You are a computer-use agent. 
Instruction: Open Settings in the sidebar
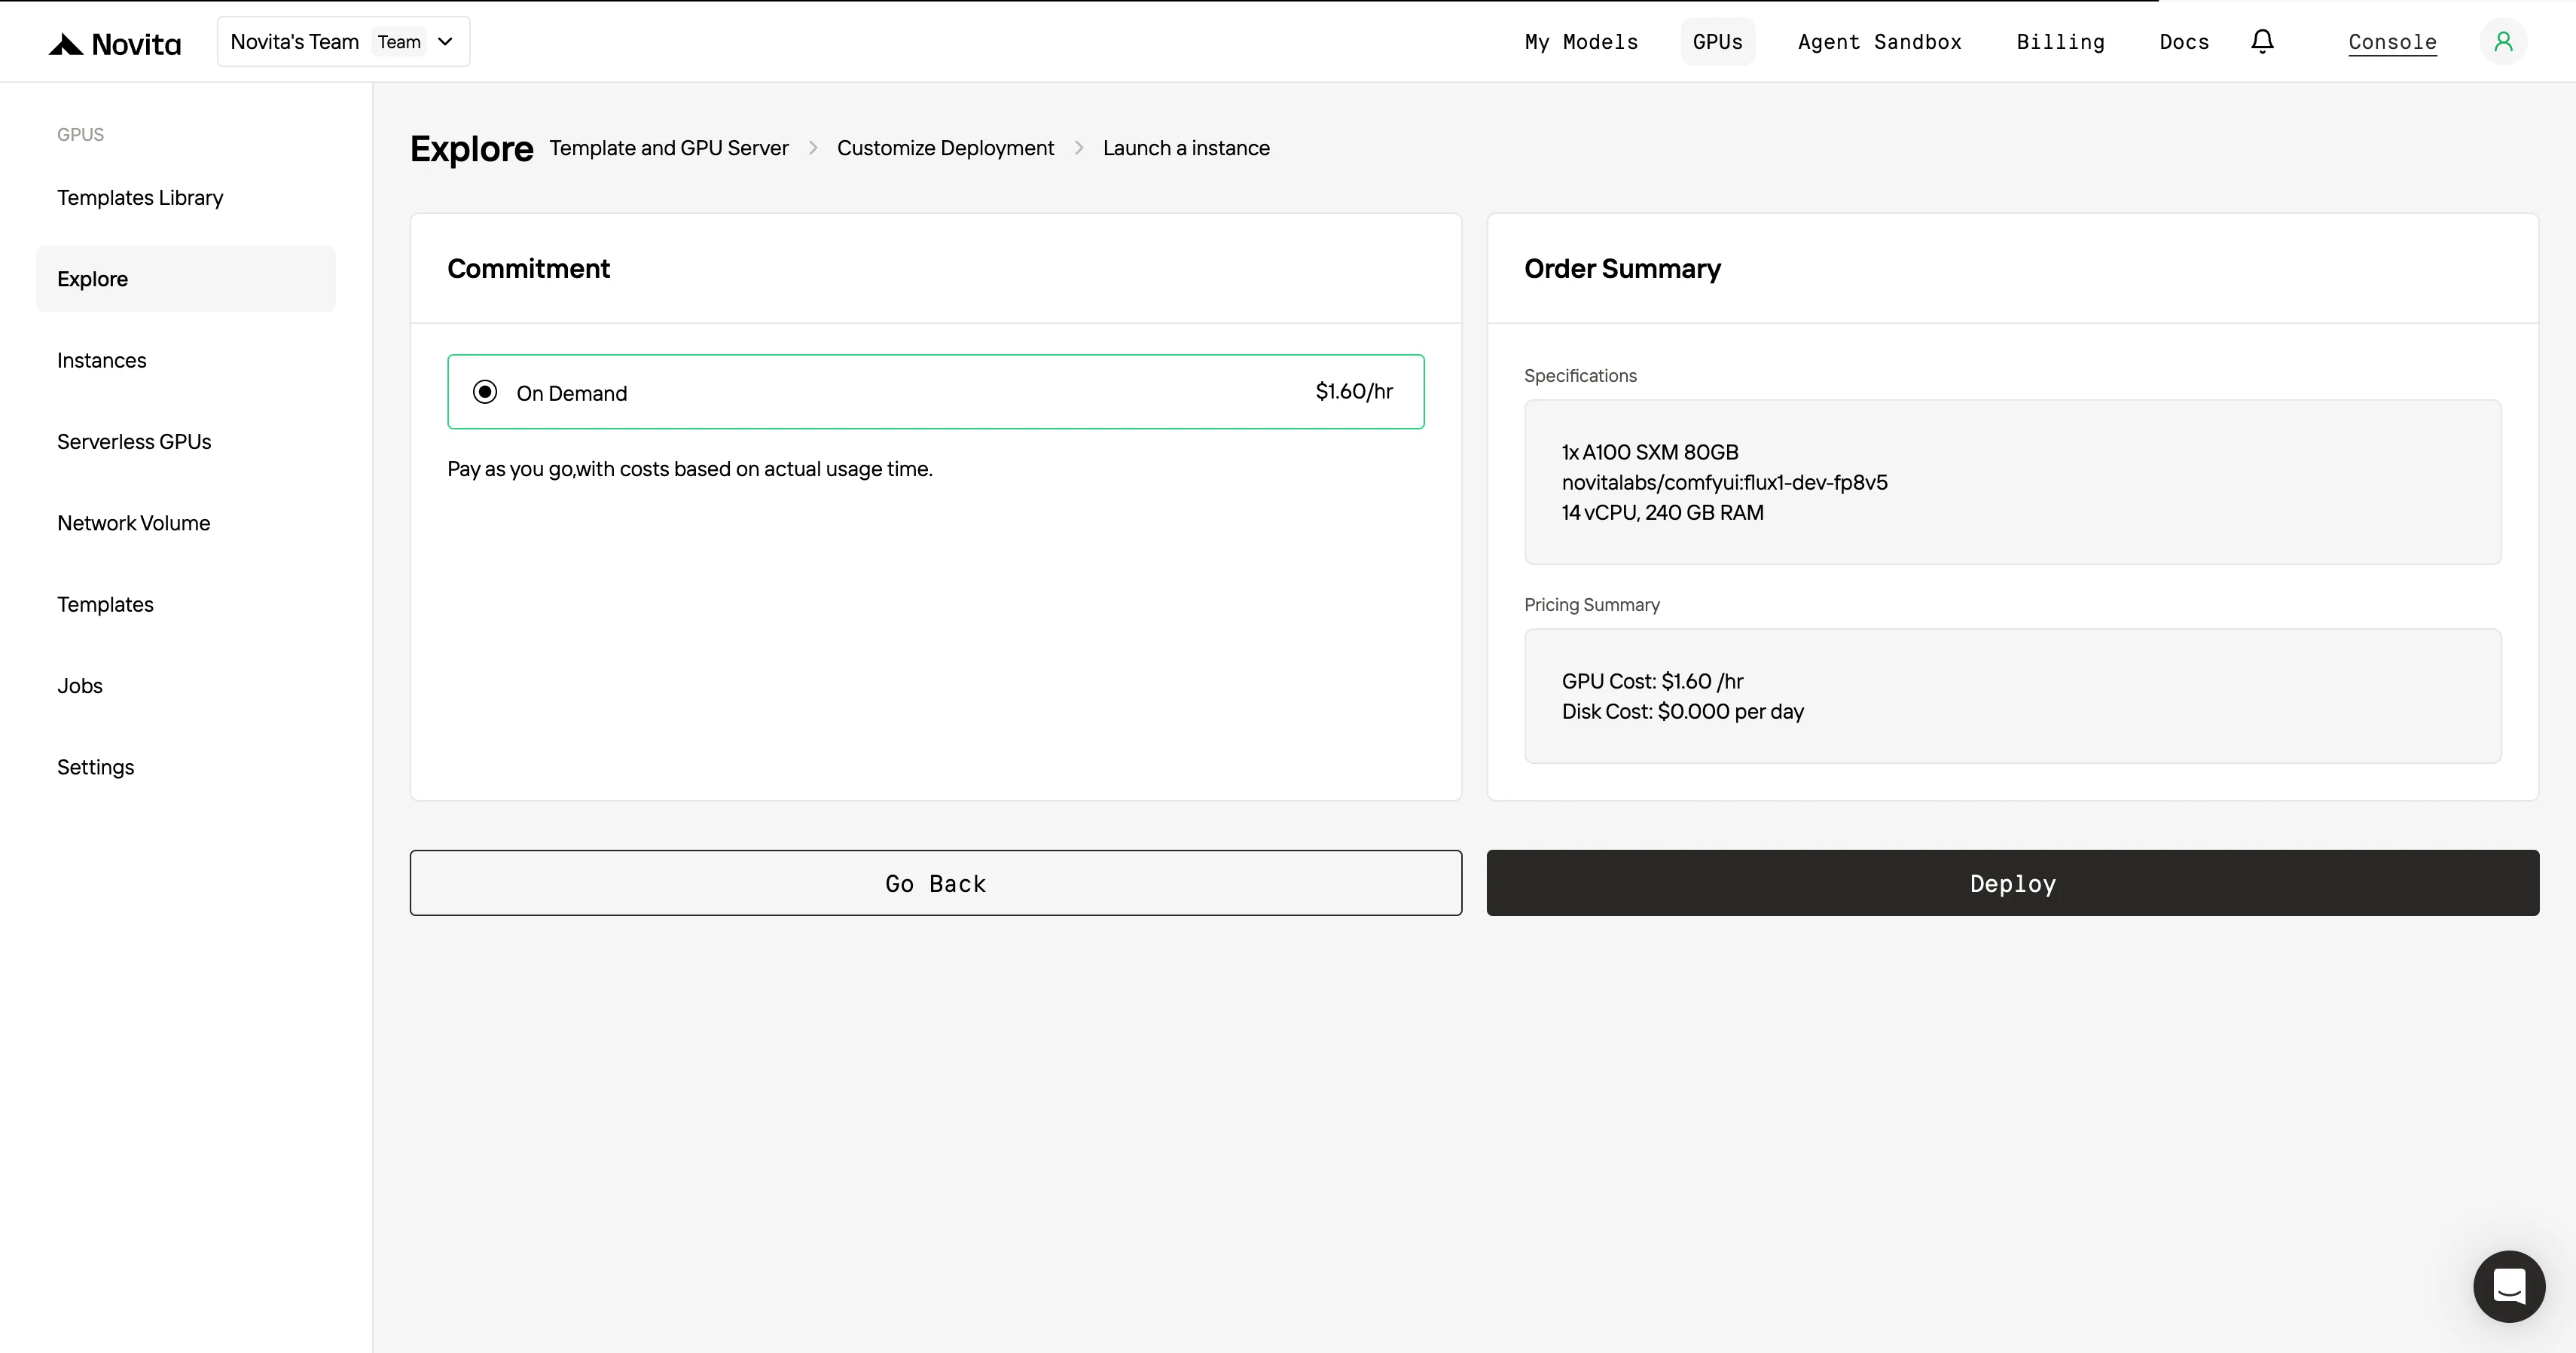(x=186, y=767)
